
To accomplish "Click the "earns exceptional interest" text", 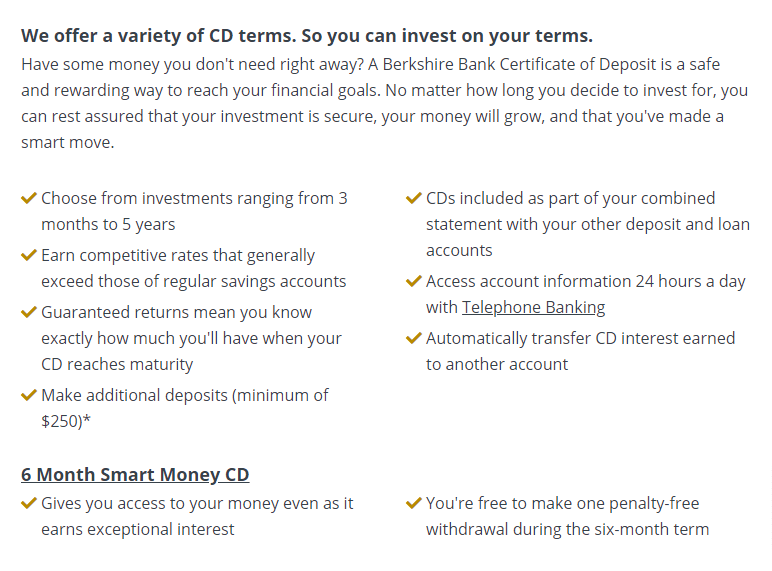I will (138, 530).
